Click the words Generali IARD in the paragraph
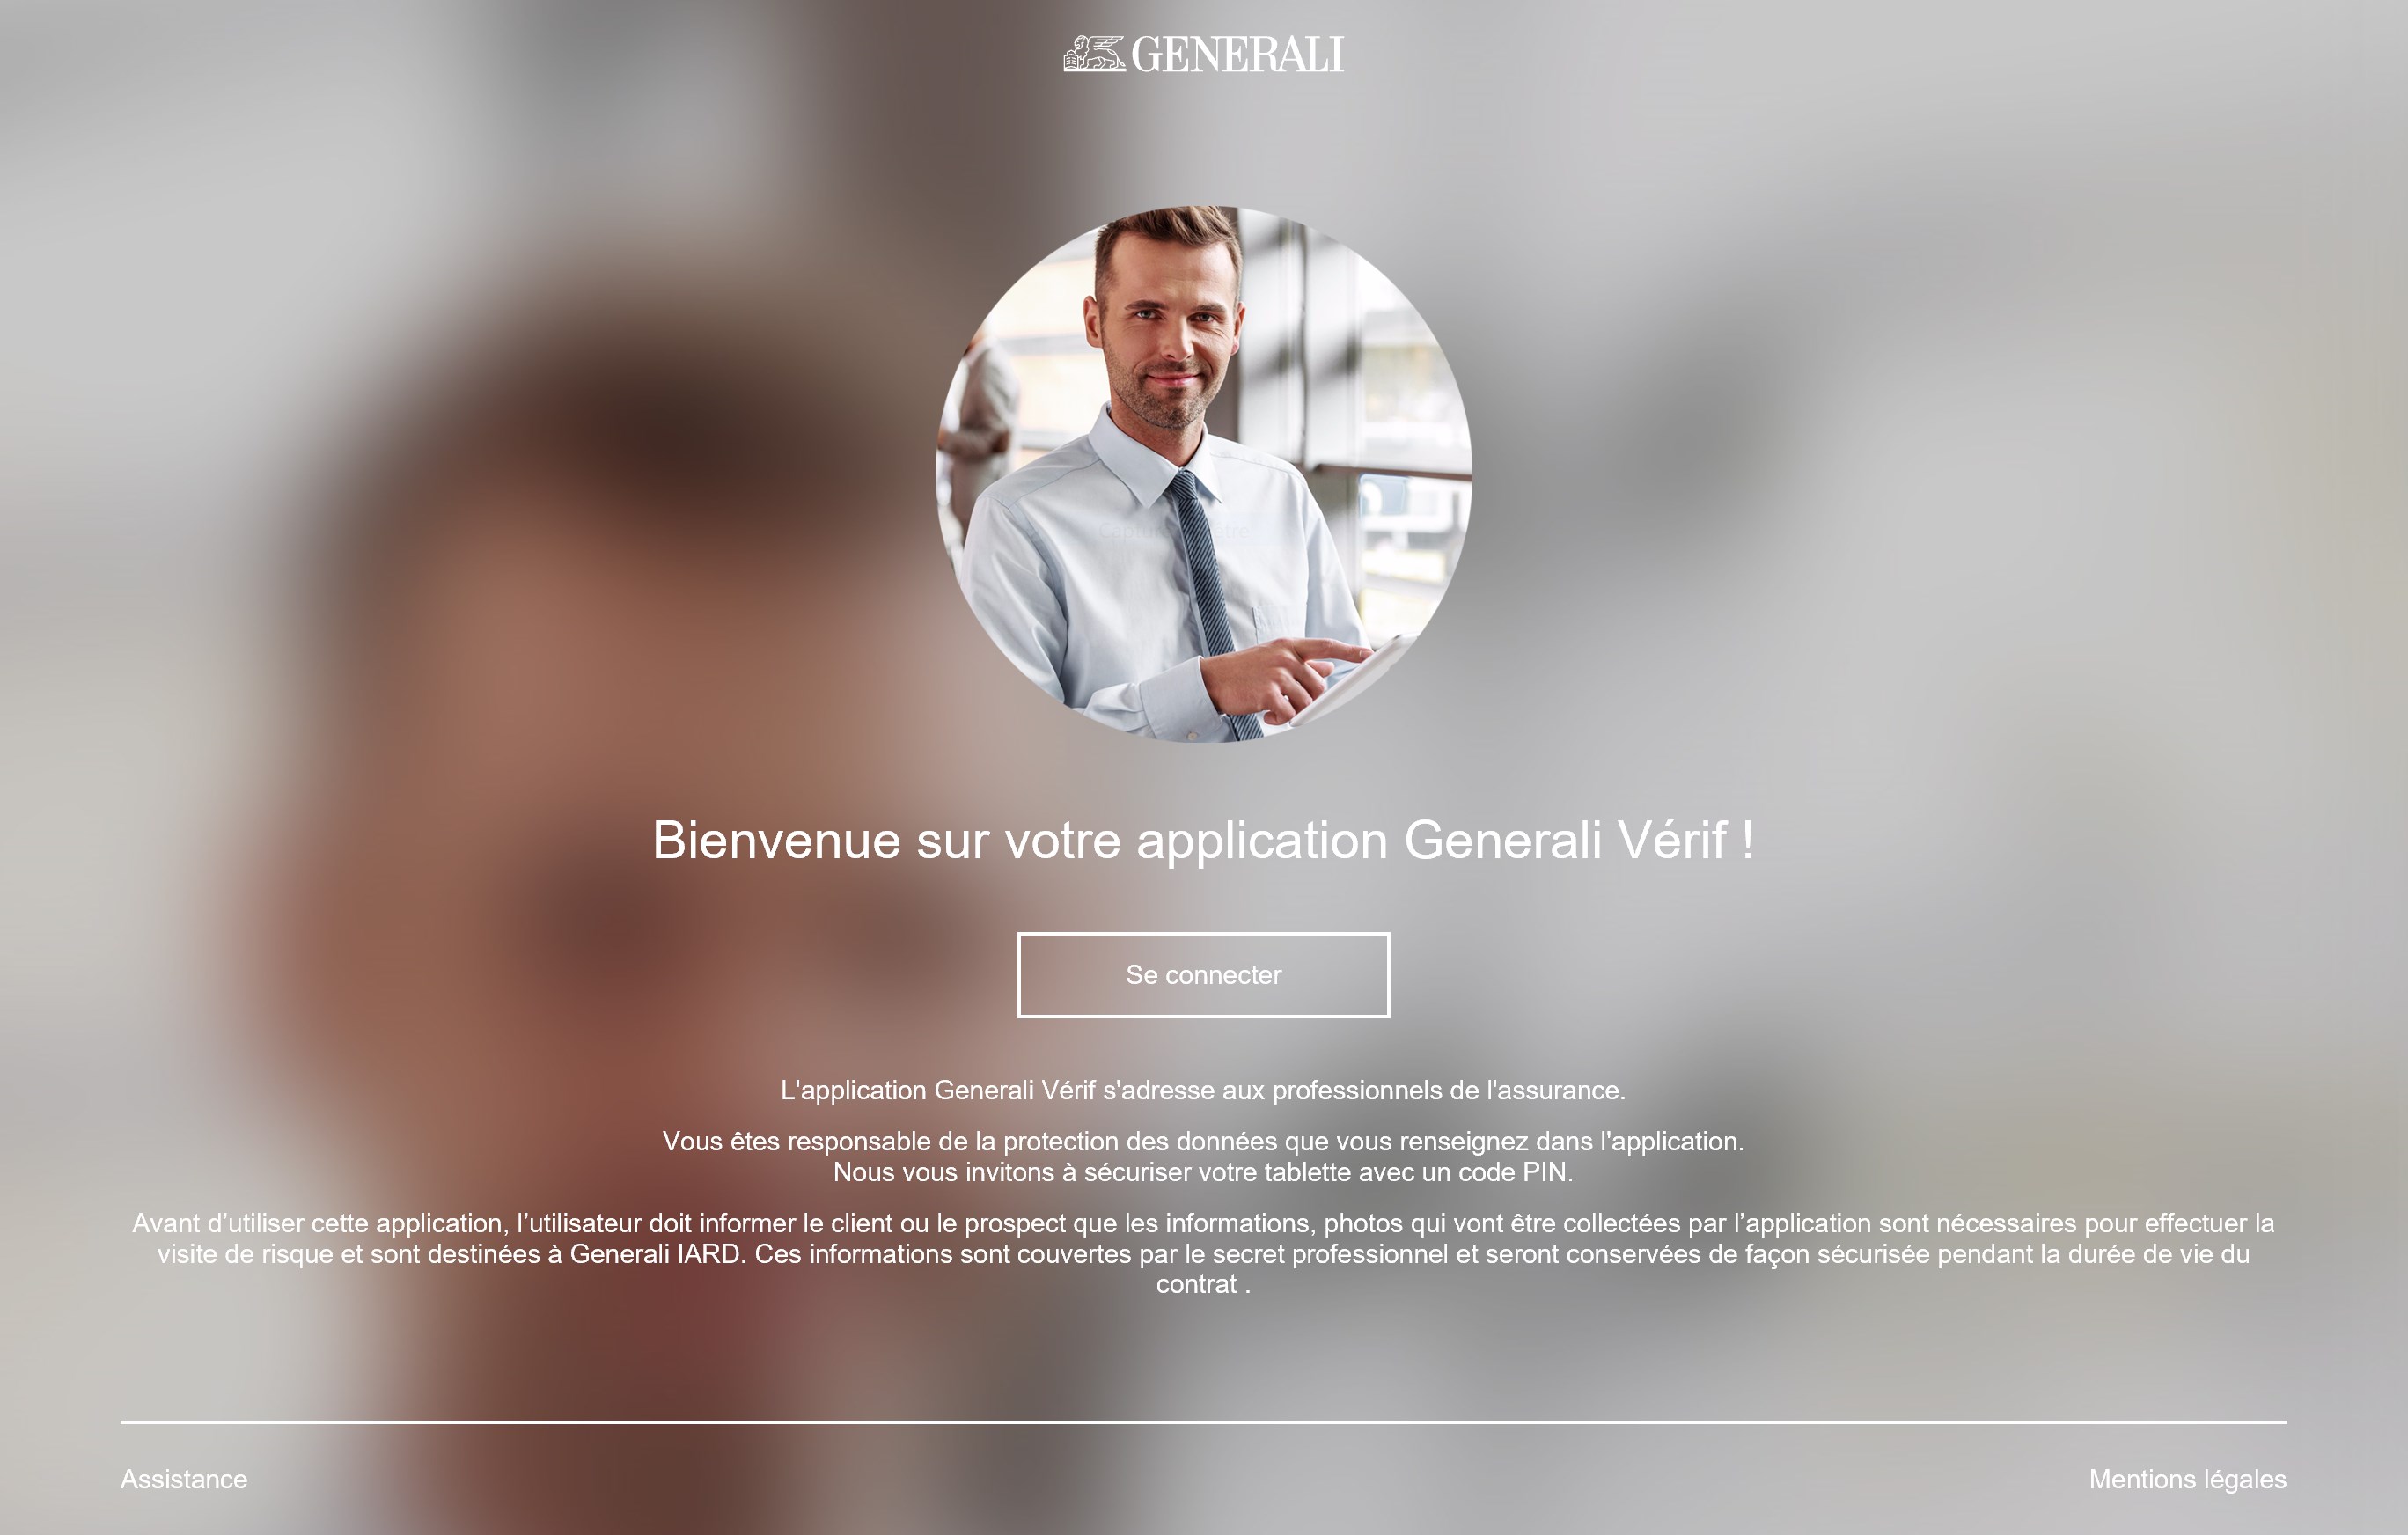This screenshot has width=2408, height=1535. coord(656,1254)
